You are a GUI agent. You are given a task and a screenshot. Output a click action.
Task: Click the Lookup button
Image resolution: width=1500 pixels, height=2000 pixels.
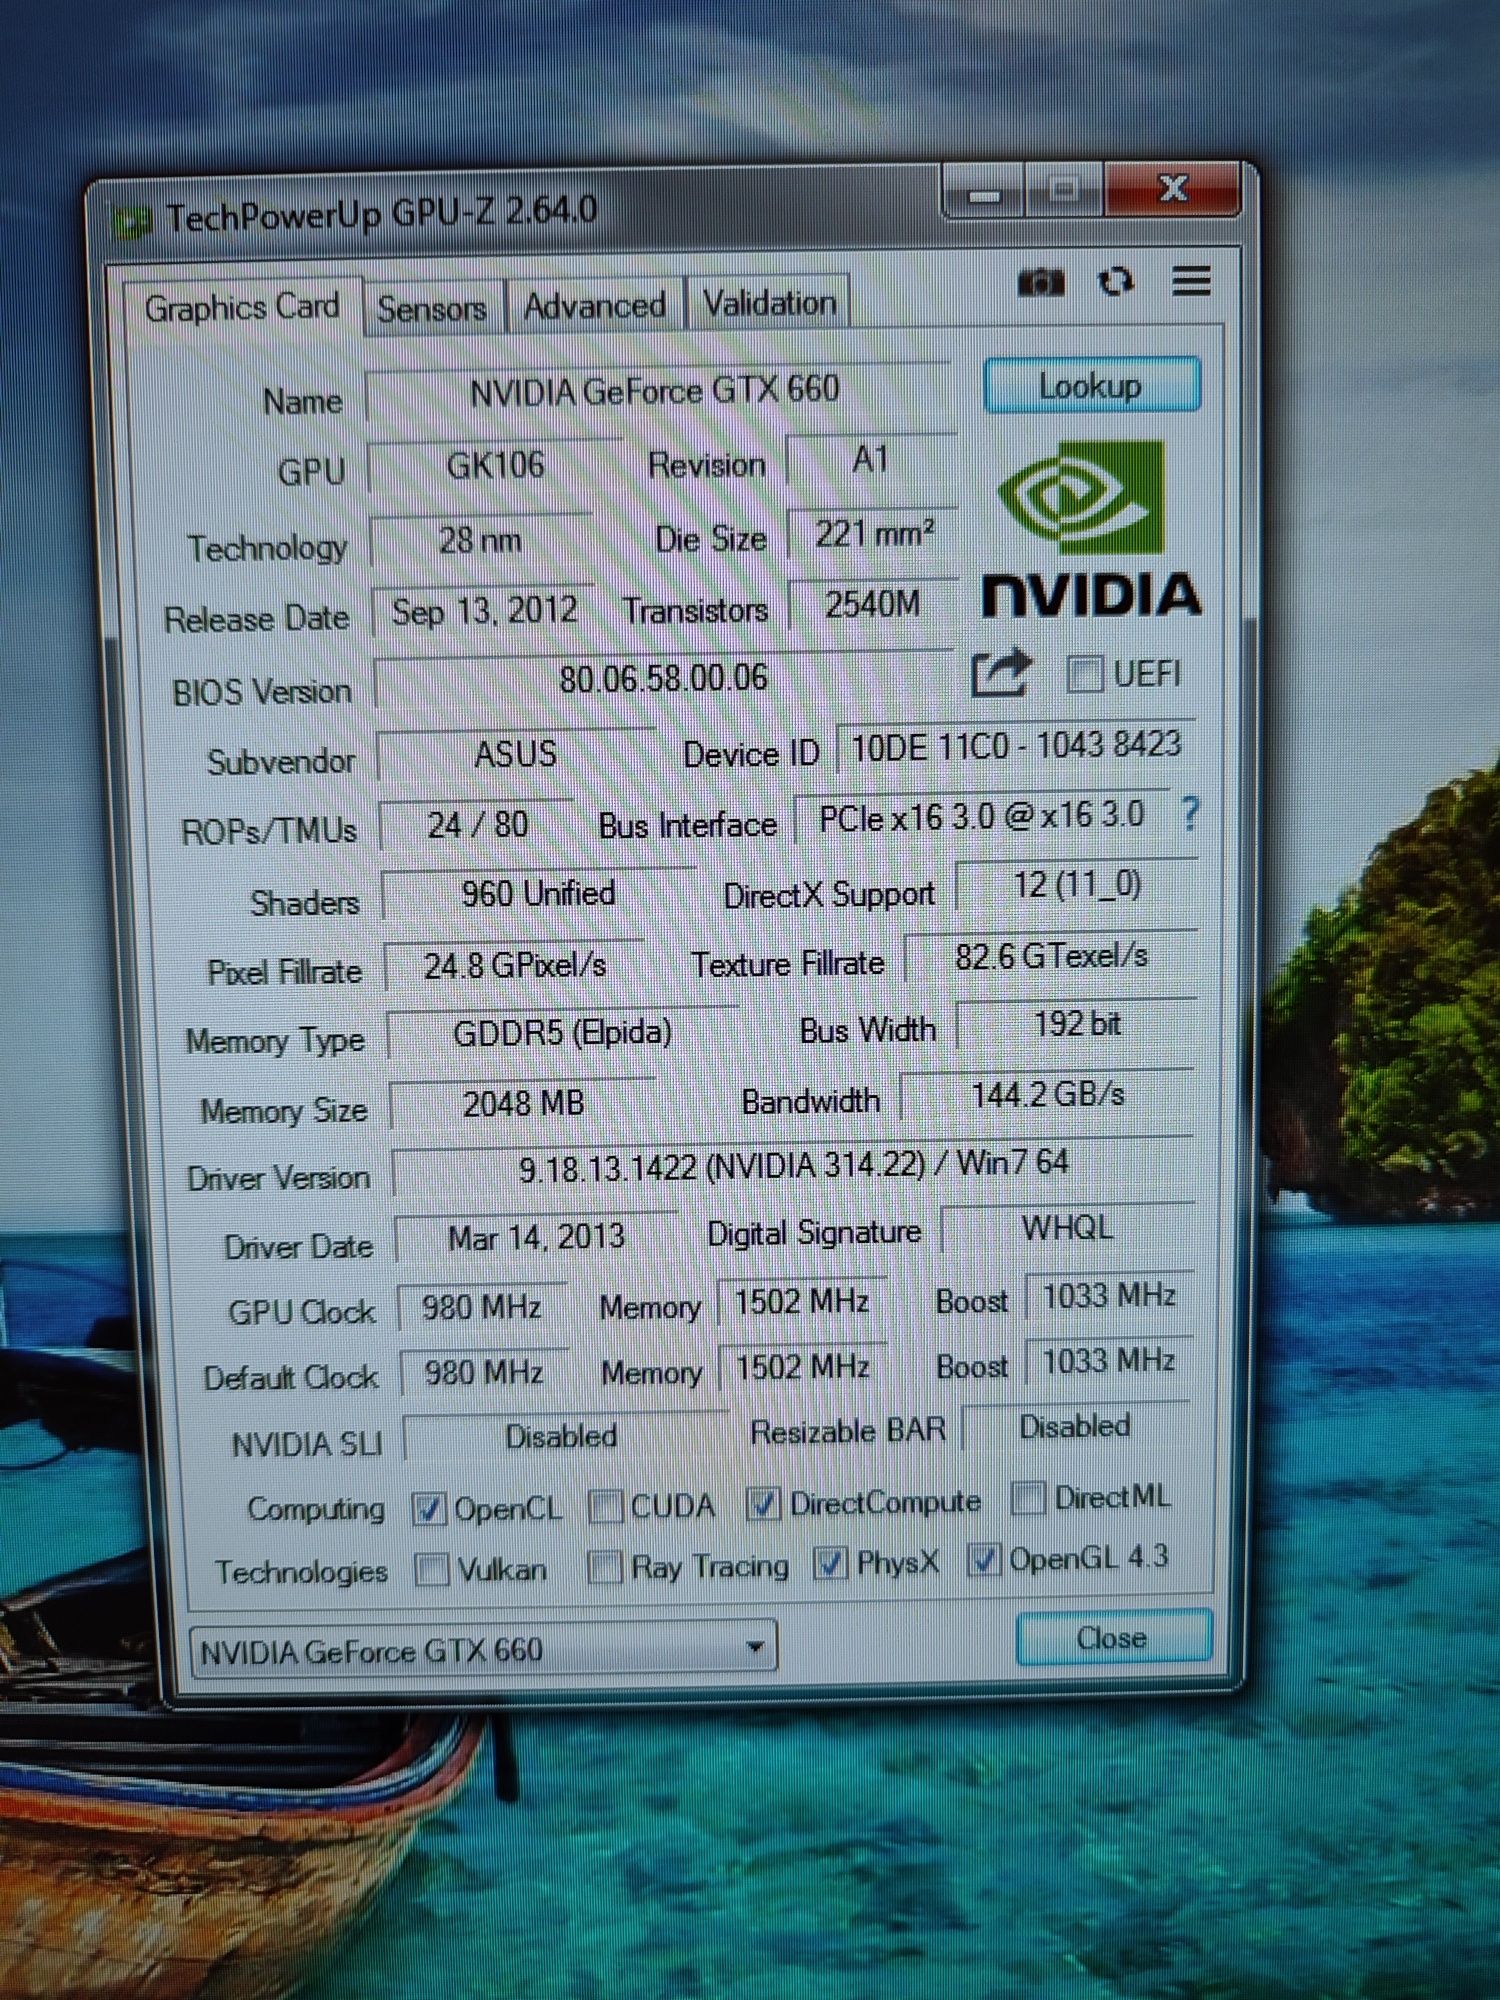coord(1091,385)
